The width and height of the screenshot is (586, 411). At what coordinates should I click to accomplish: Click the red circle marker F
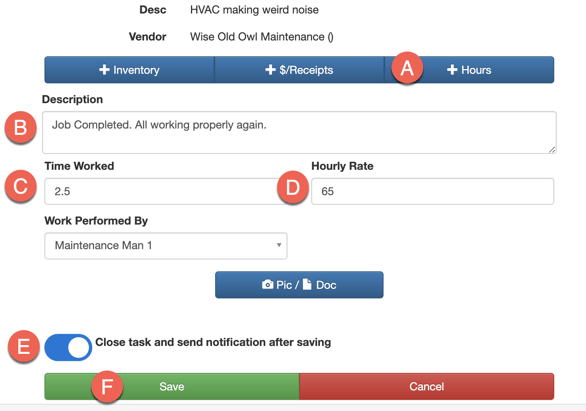[107, 386]
